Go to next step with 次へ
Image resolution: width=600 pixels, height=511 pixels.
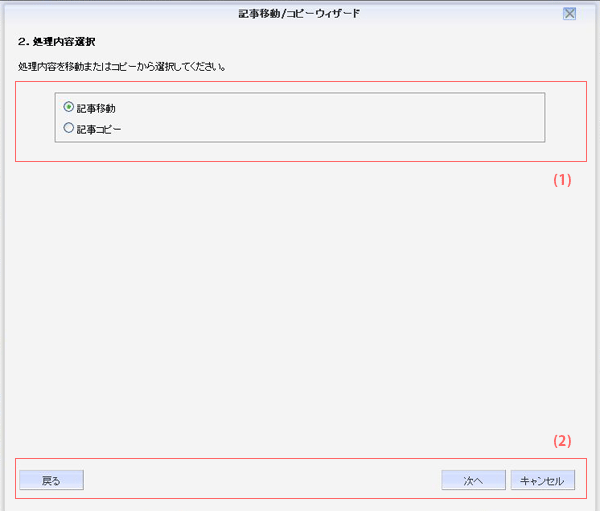click(x=473, y=480)
